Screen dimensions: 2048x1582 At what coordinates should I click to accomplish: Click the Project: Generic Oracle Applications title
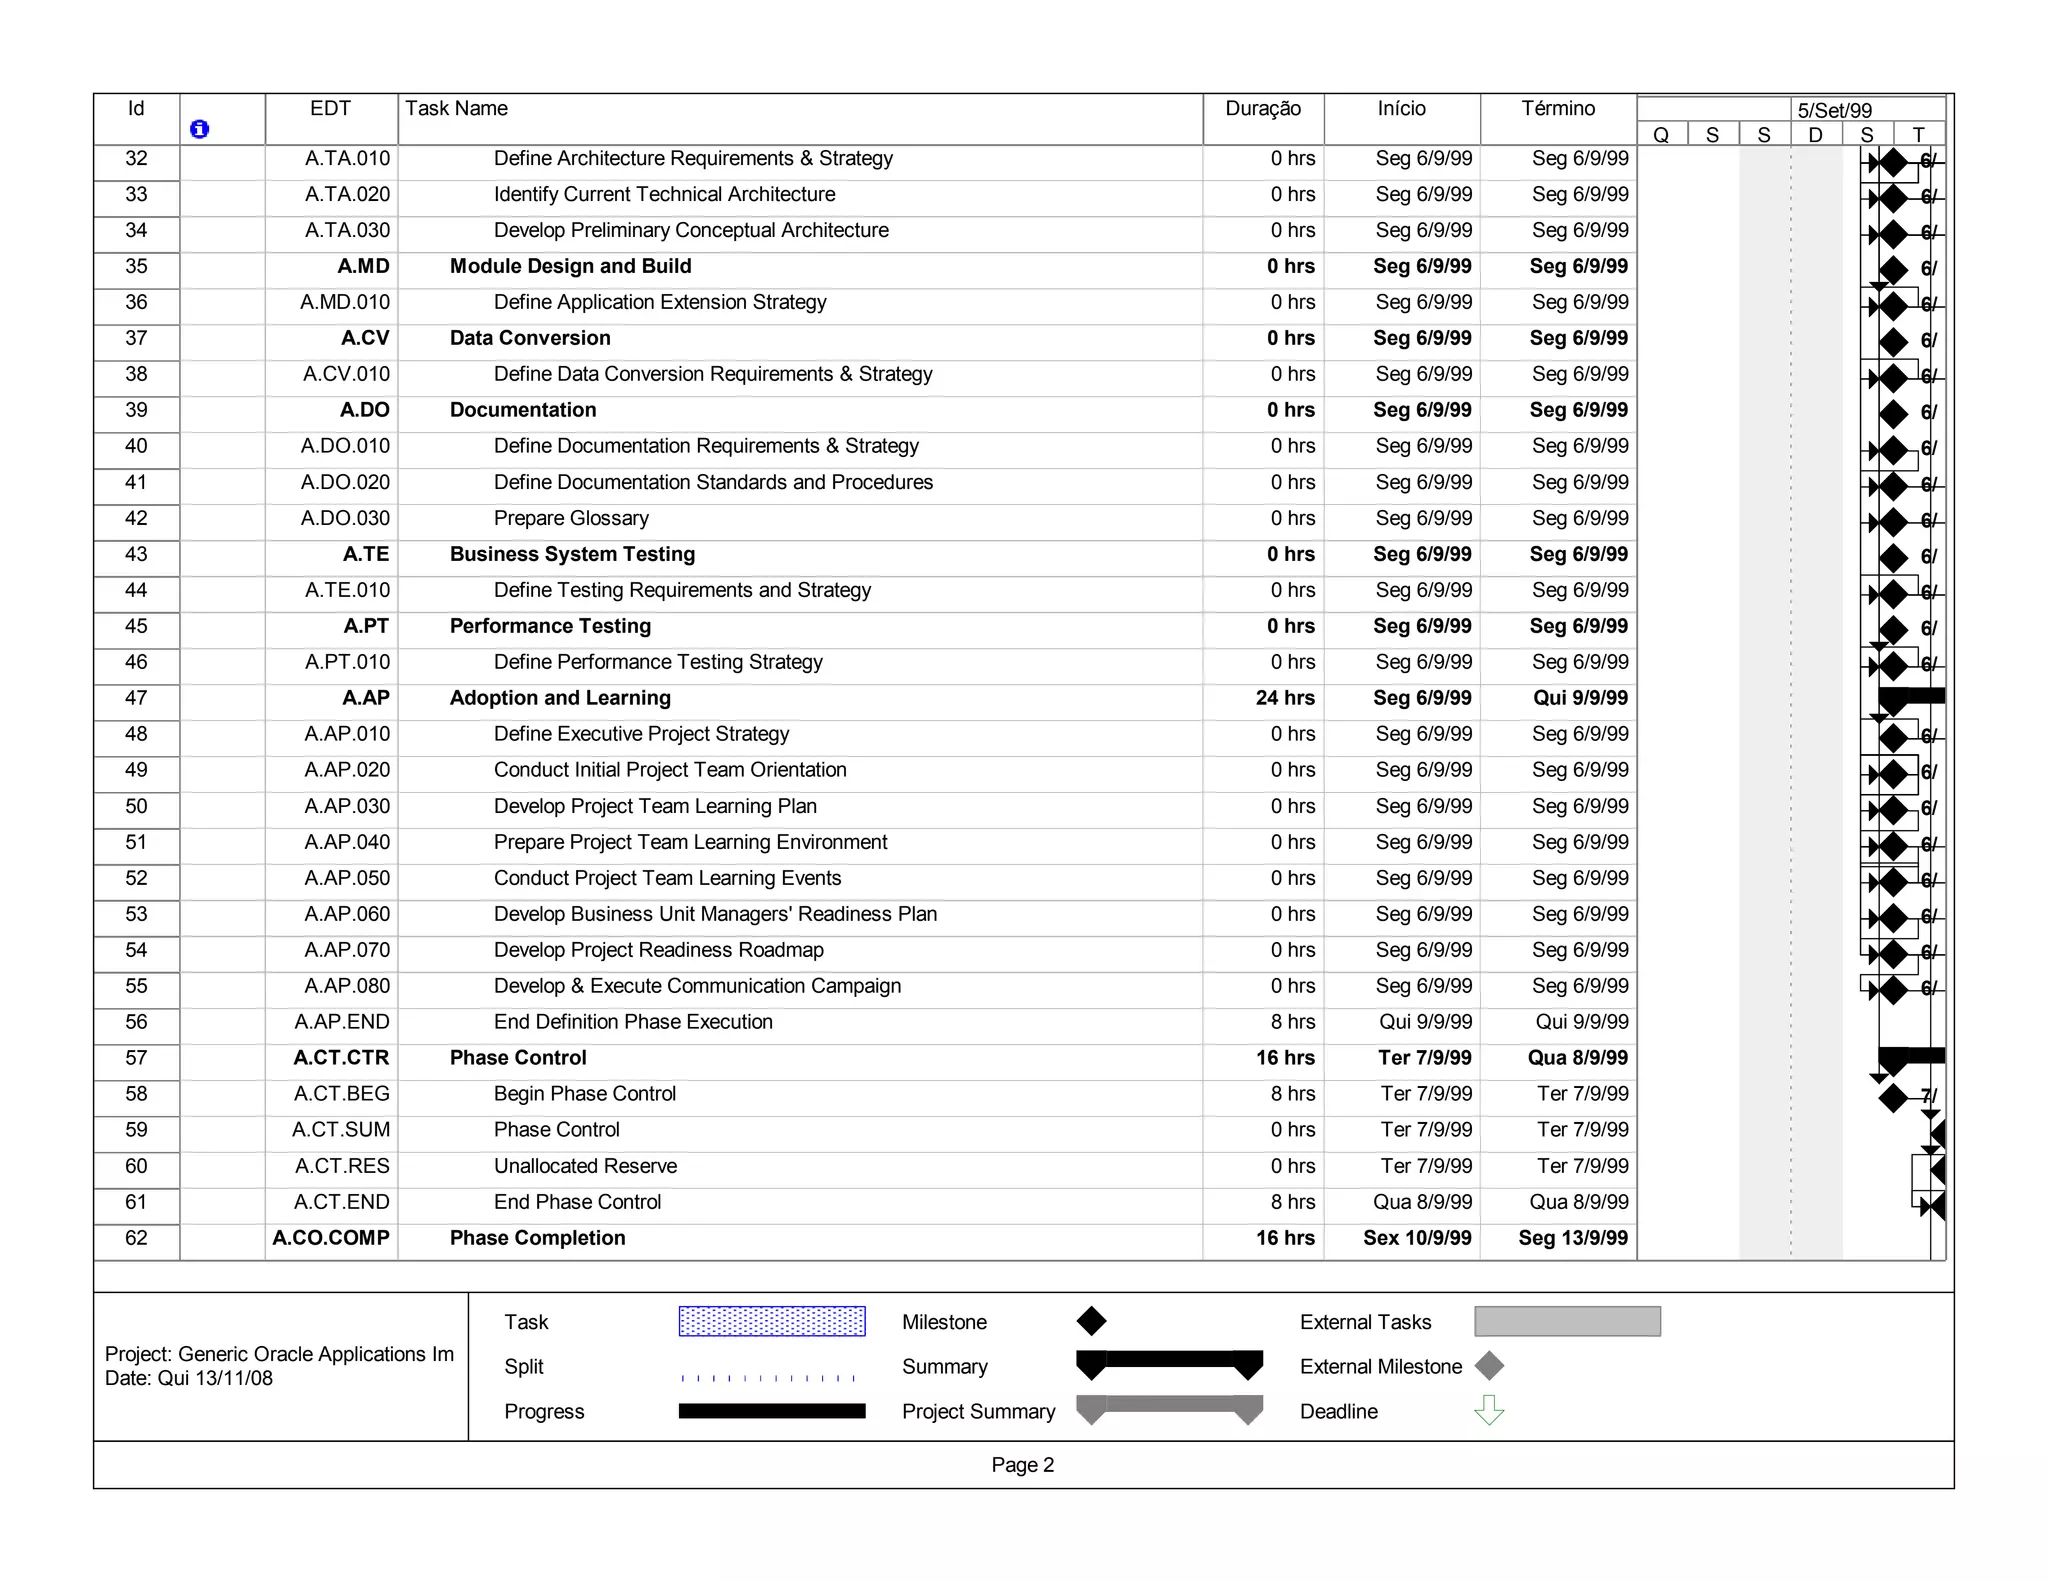tap(279, 1354)
